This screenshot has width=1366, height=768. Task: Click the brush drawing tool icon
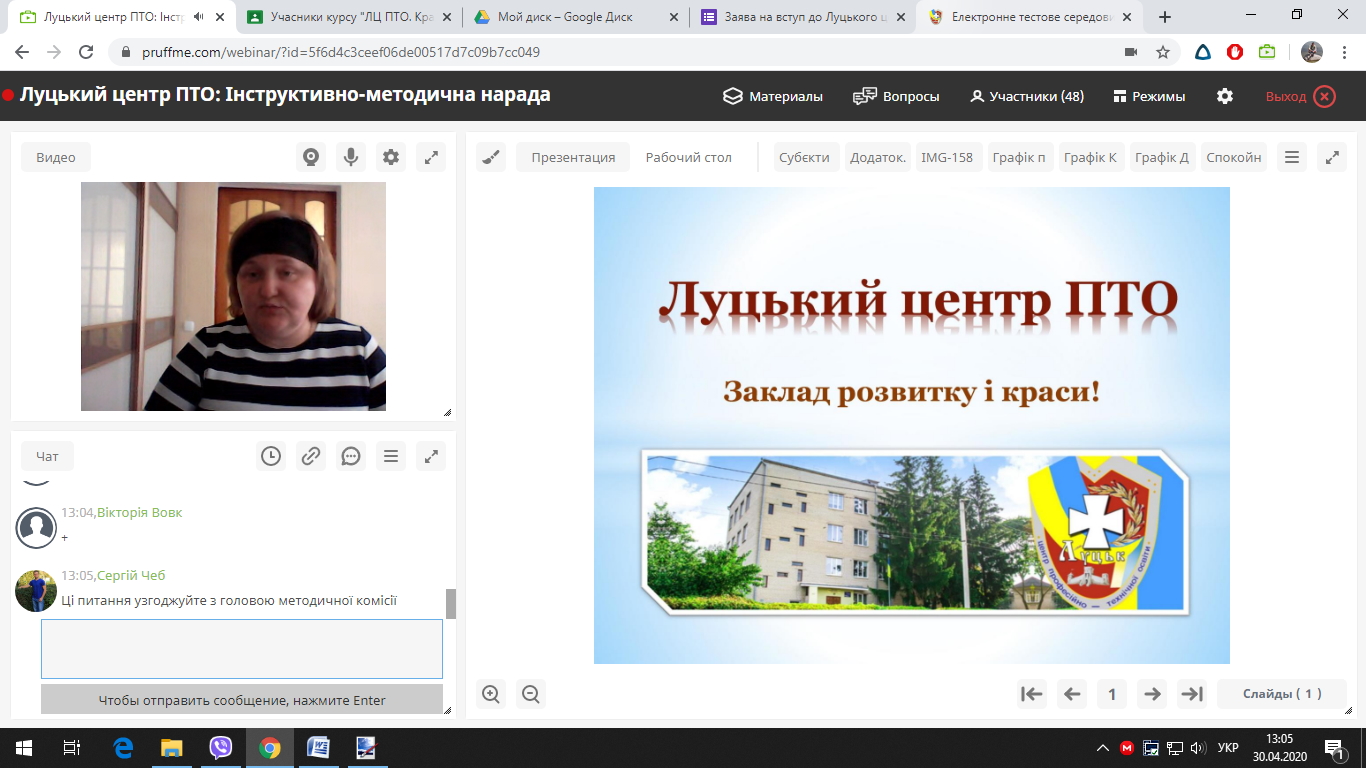491,157
